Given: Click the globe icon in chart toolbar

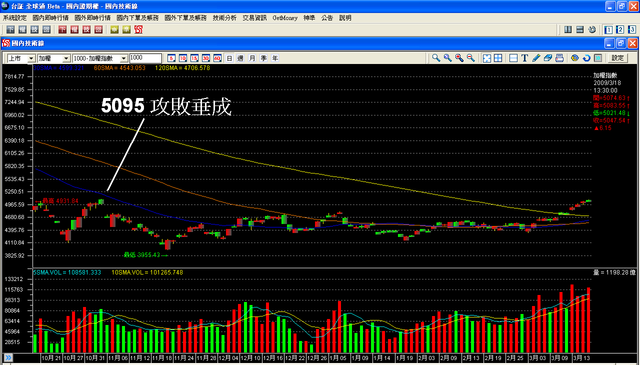Looking at the screenshot, I should point(575,58).
